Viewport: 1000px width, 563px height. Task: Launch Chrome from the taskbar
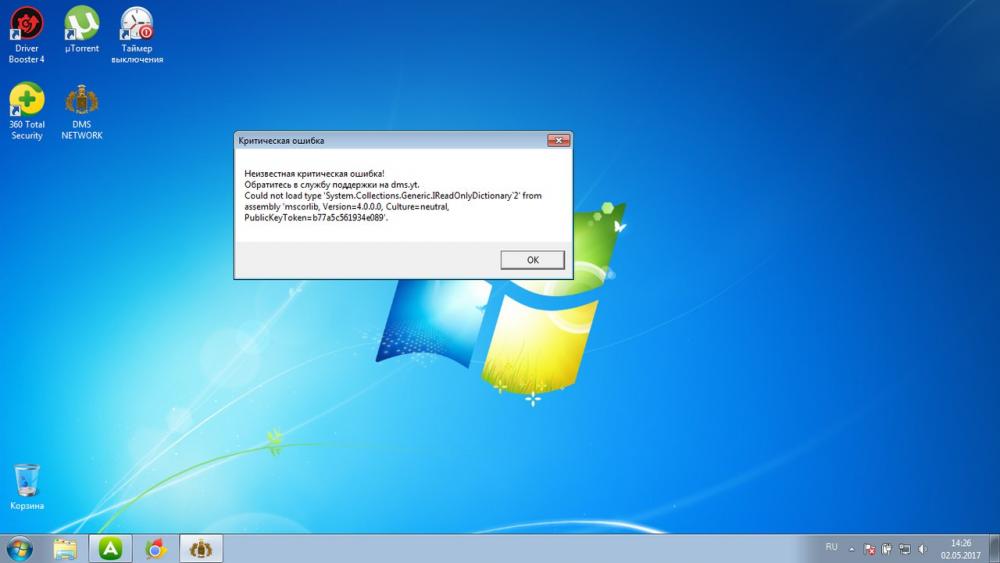pos(155,548)
